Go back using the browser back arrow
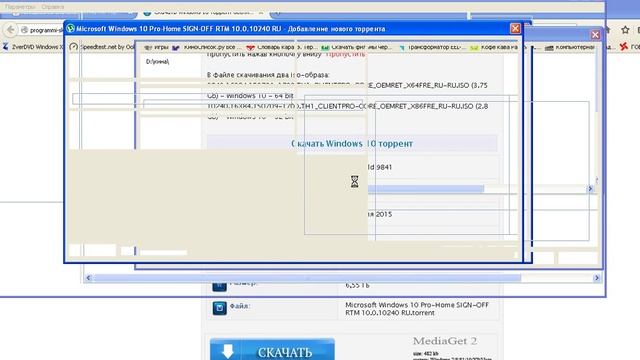 pos(11,29)
